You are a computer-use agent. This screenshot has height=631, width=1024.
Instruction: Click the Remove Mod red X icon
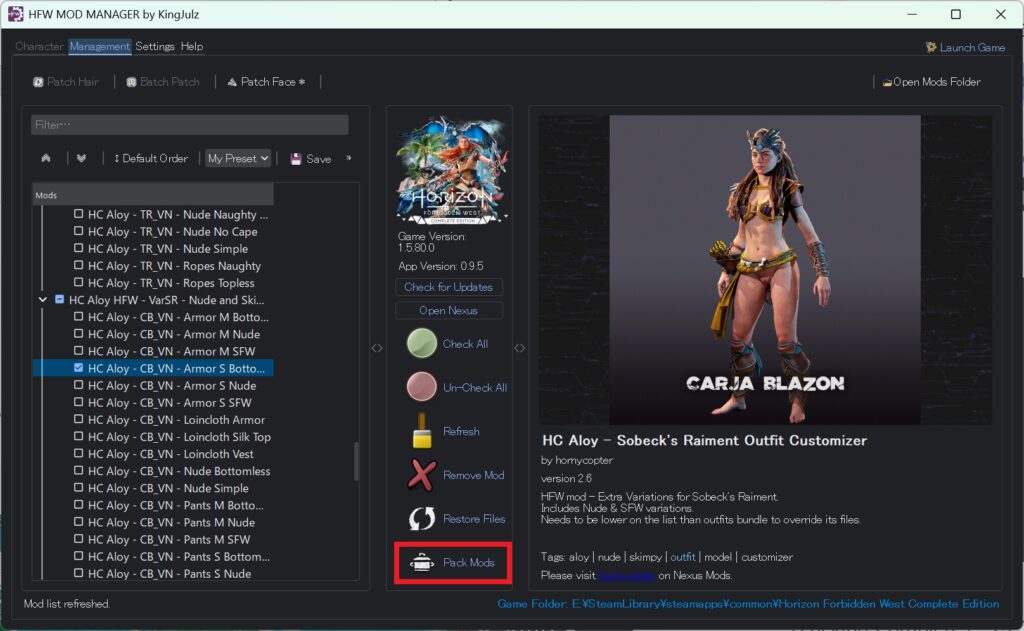tap(422, 475)
